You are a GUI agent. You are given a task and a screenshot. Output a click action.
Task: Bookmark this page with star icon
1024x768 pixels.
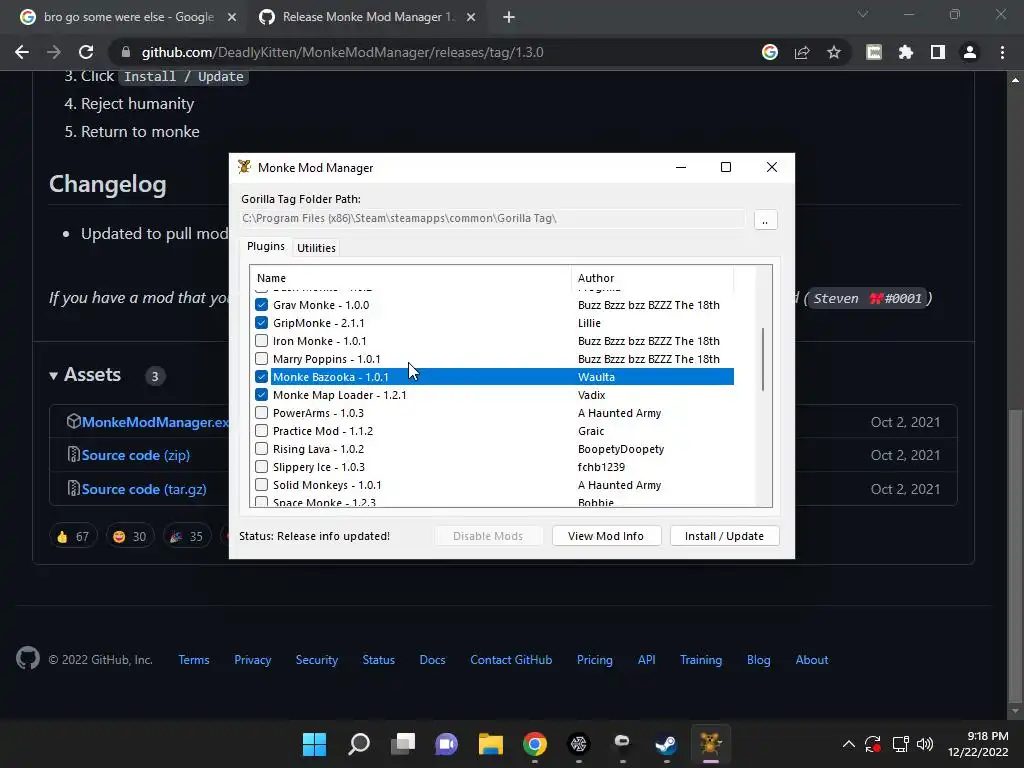tap(834, 52)
